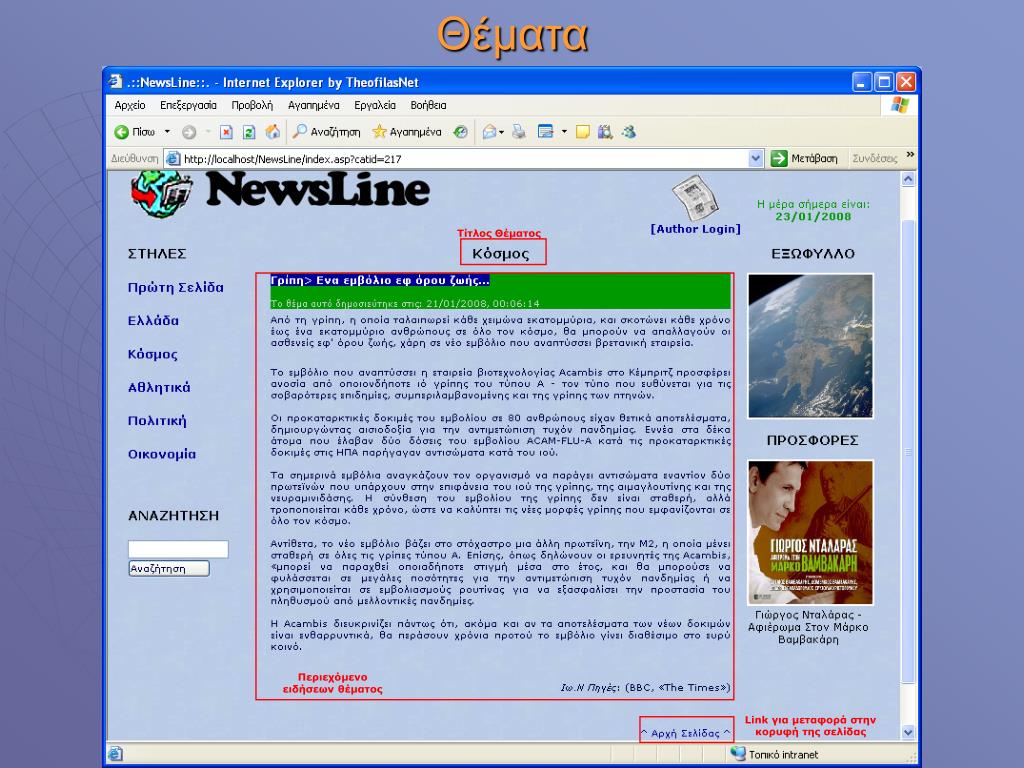Screen dimensions: 1024x768
Task: Click the grayed forward navigation arrow
Action: 189,133
